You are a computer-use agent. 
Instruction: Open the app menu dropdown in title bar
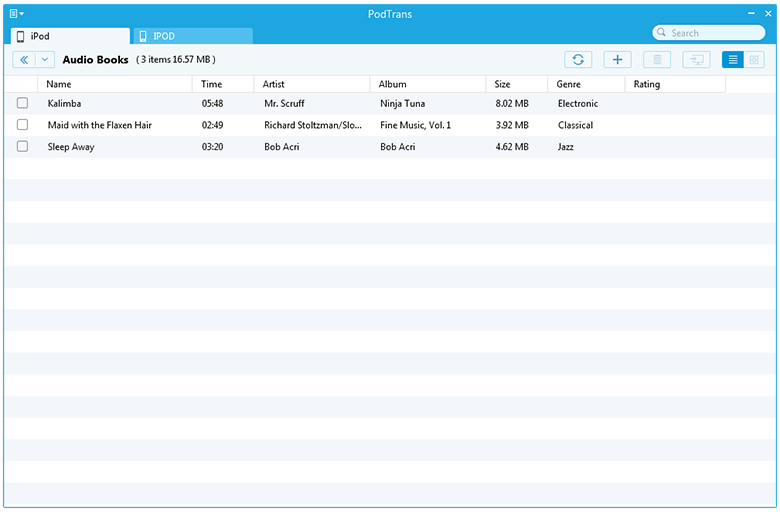click(x=17, y=13)
